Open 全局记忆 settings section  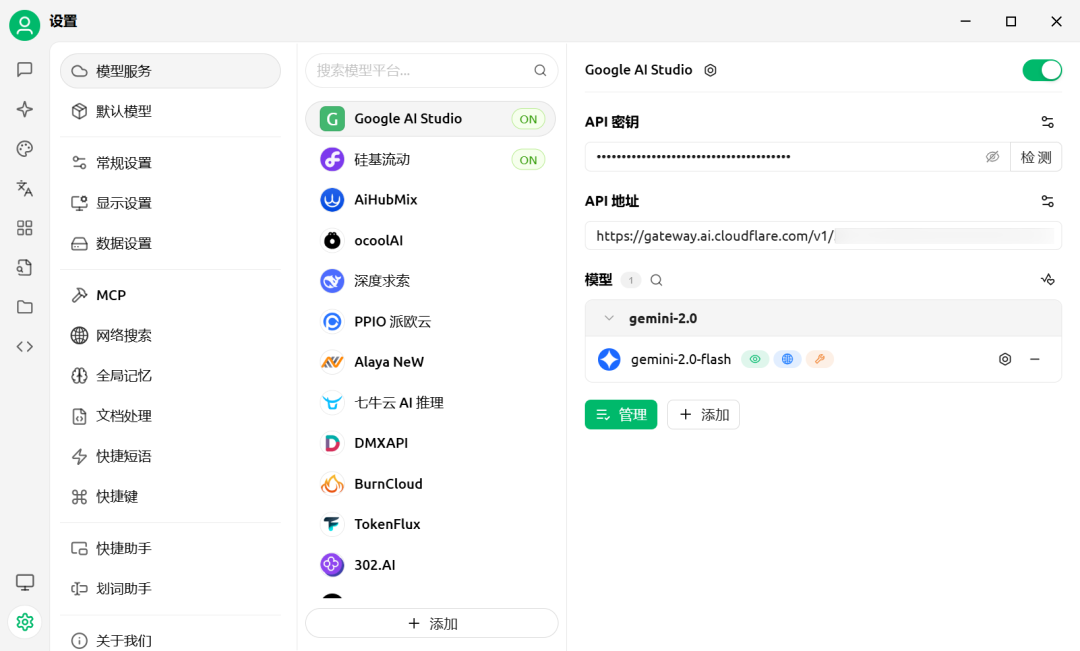[170, 375]
